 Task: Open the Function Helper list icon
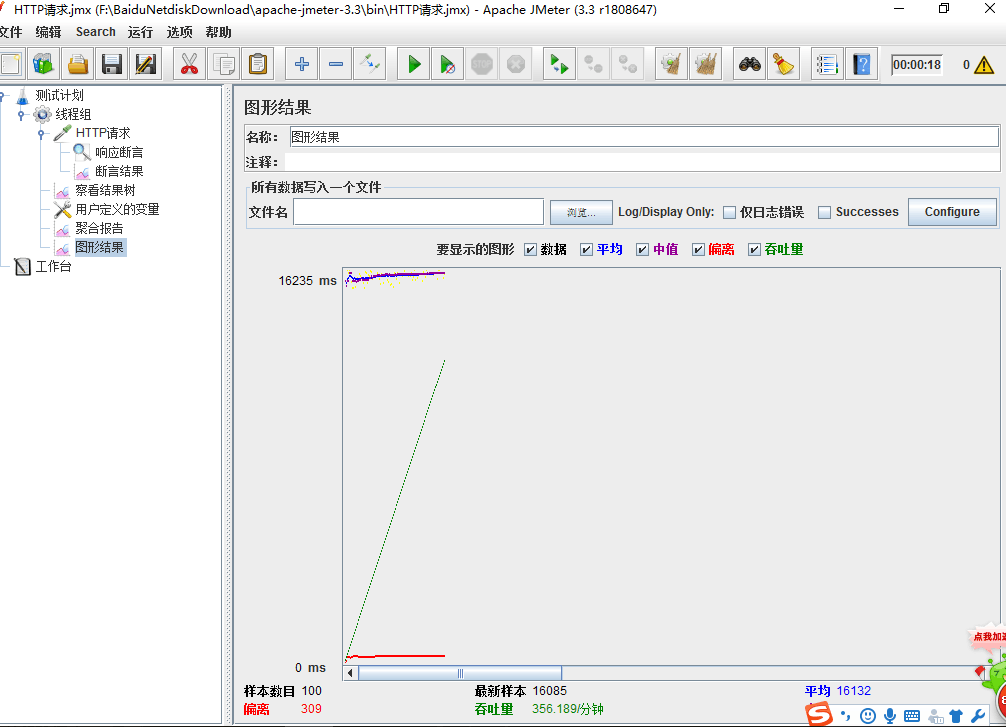tap(827, 64)
